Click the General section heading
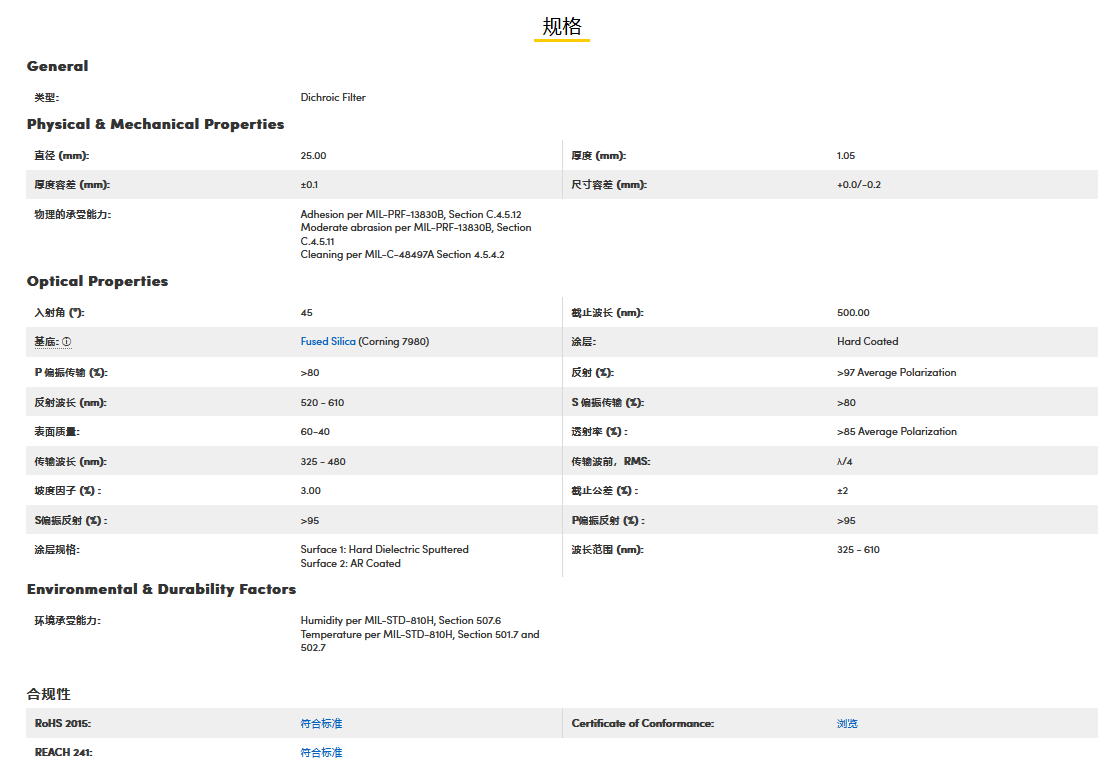Viewport: 1104px width, 784px height. [57, 66]
